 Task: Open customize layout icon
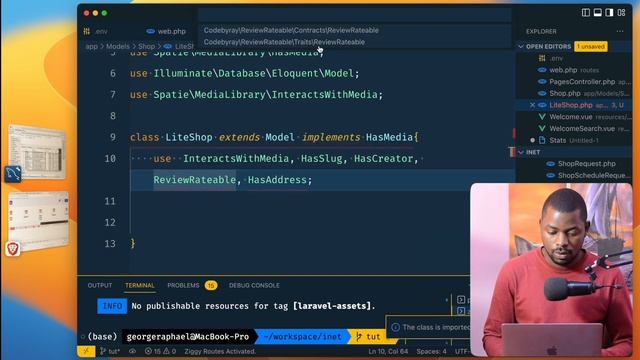[622, 13]
